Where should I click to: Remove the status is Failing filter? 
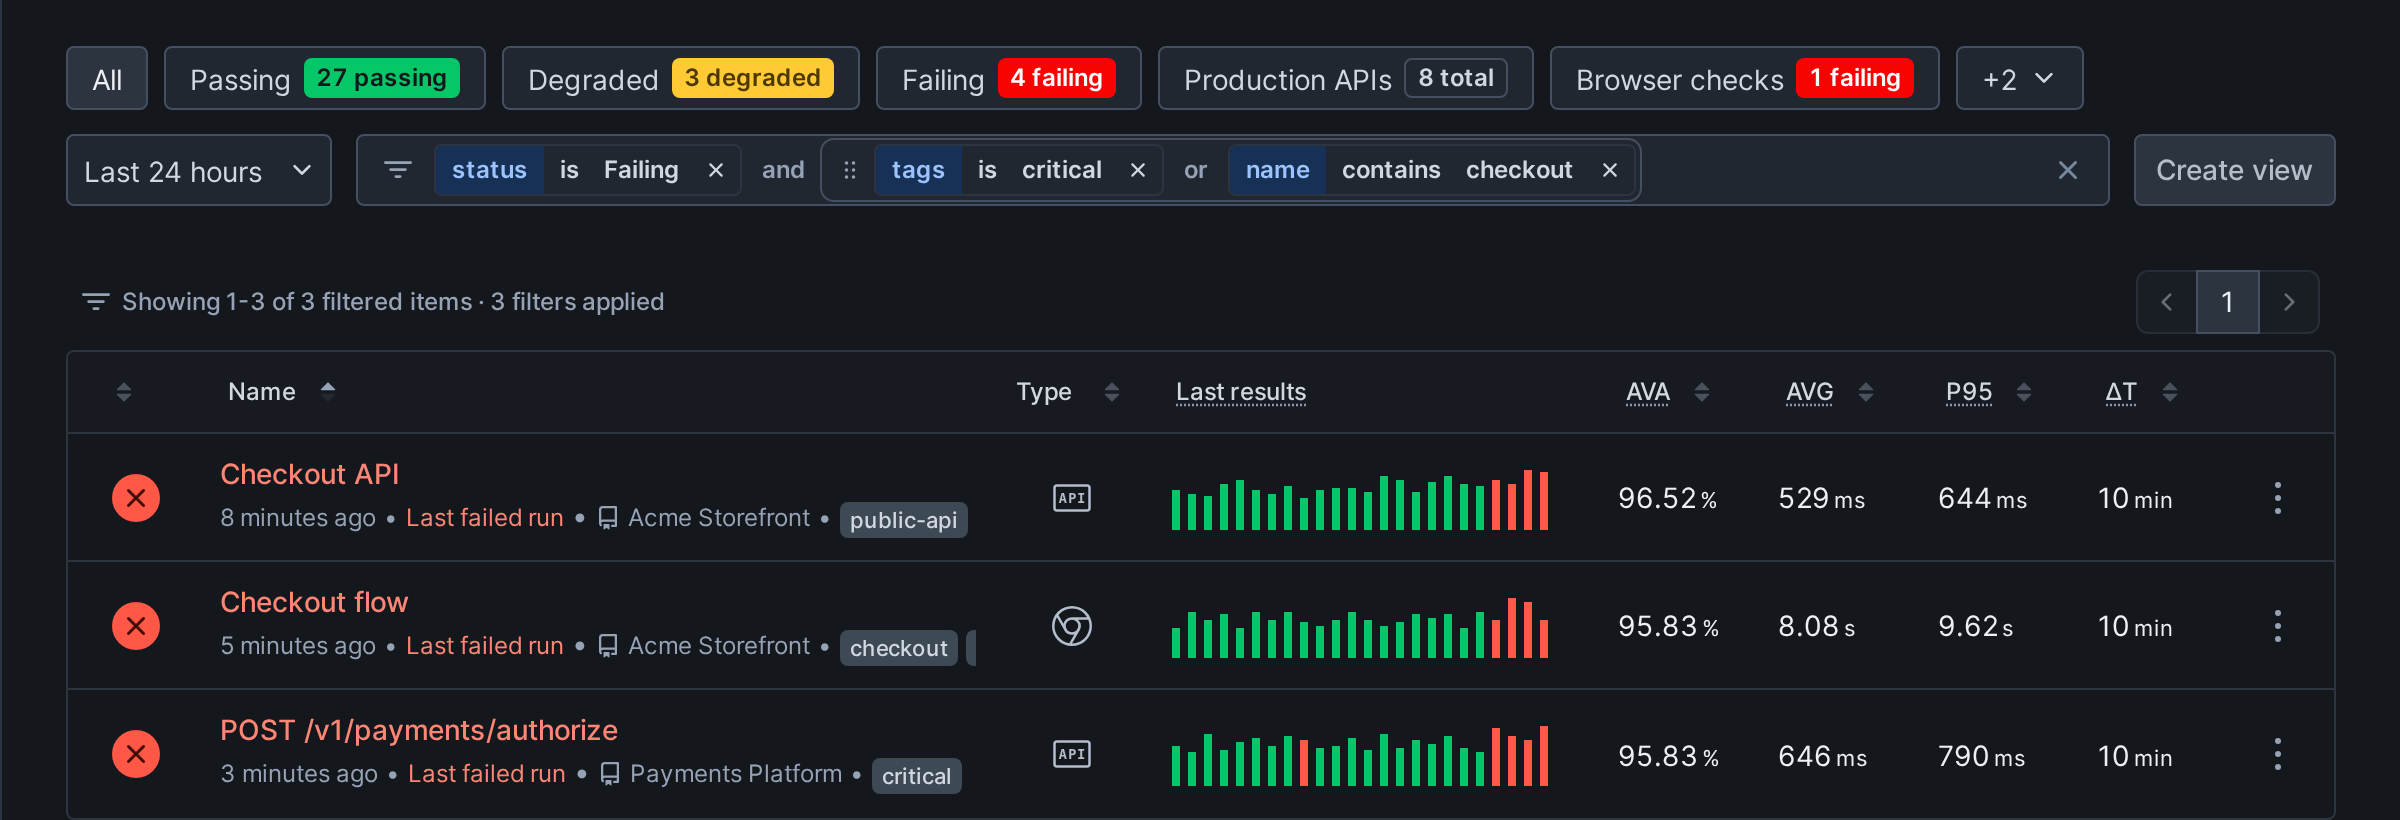716,171
